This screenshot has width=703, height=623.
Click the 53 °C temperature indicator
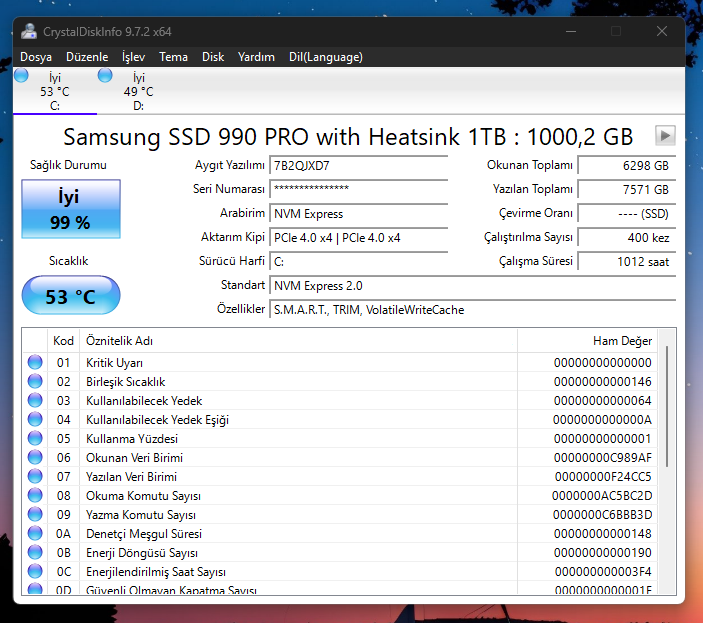tap(71, 295)
